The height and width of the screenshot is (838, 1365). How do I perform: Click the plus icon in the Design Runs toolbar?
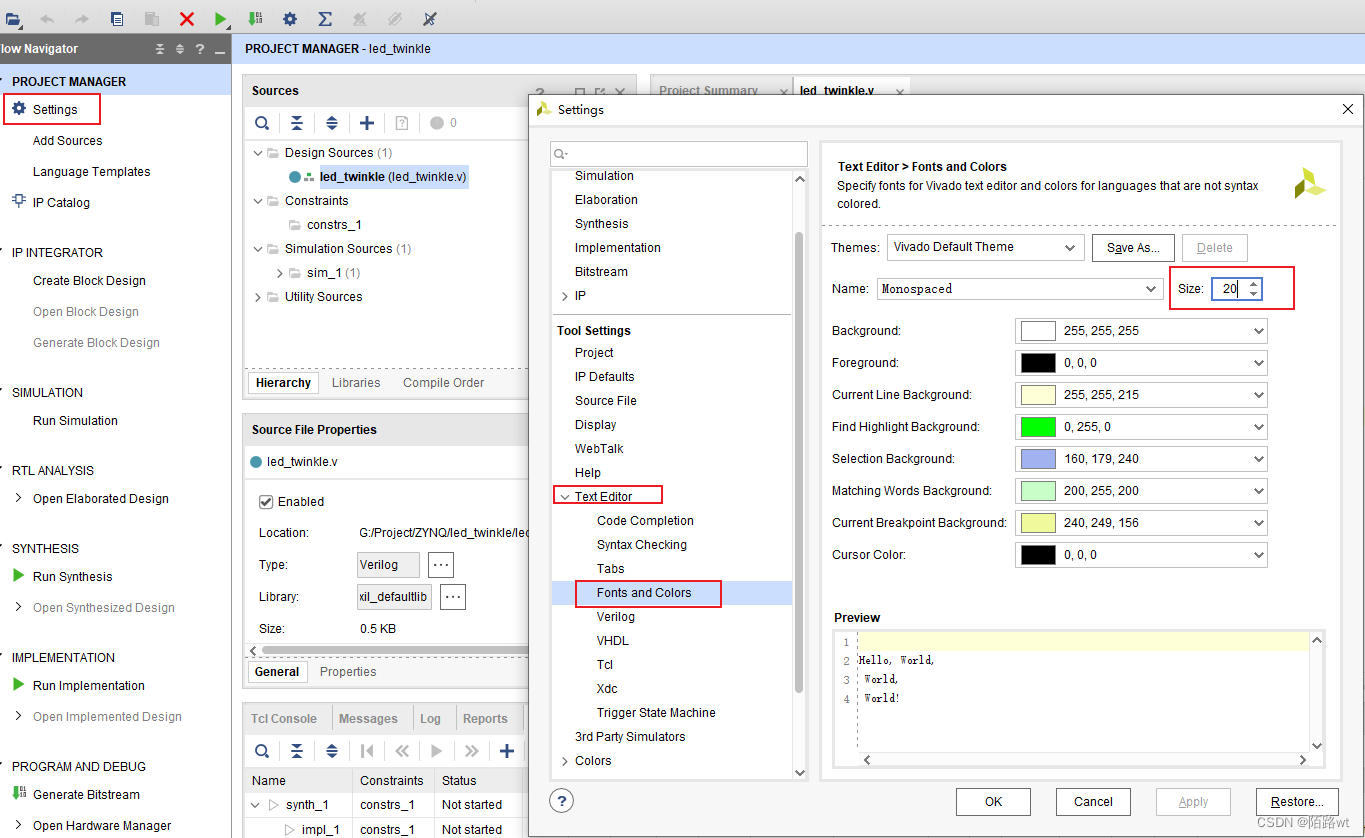point(507,751)
